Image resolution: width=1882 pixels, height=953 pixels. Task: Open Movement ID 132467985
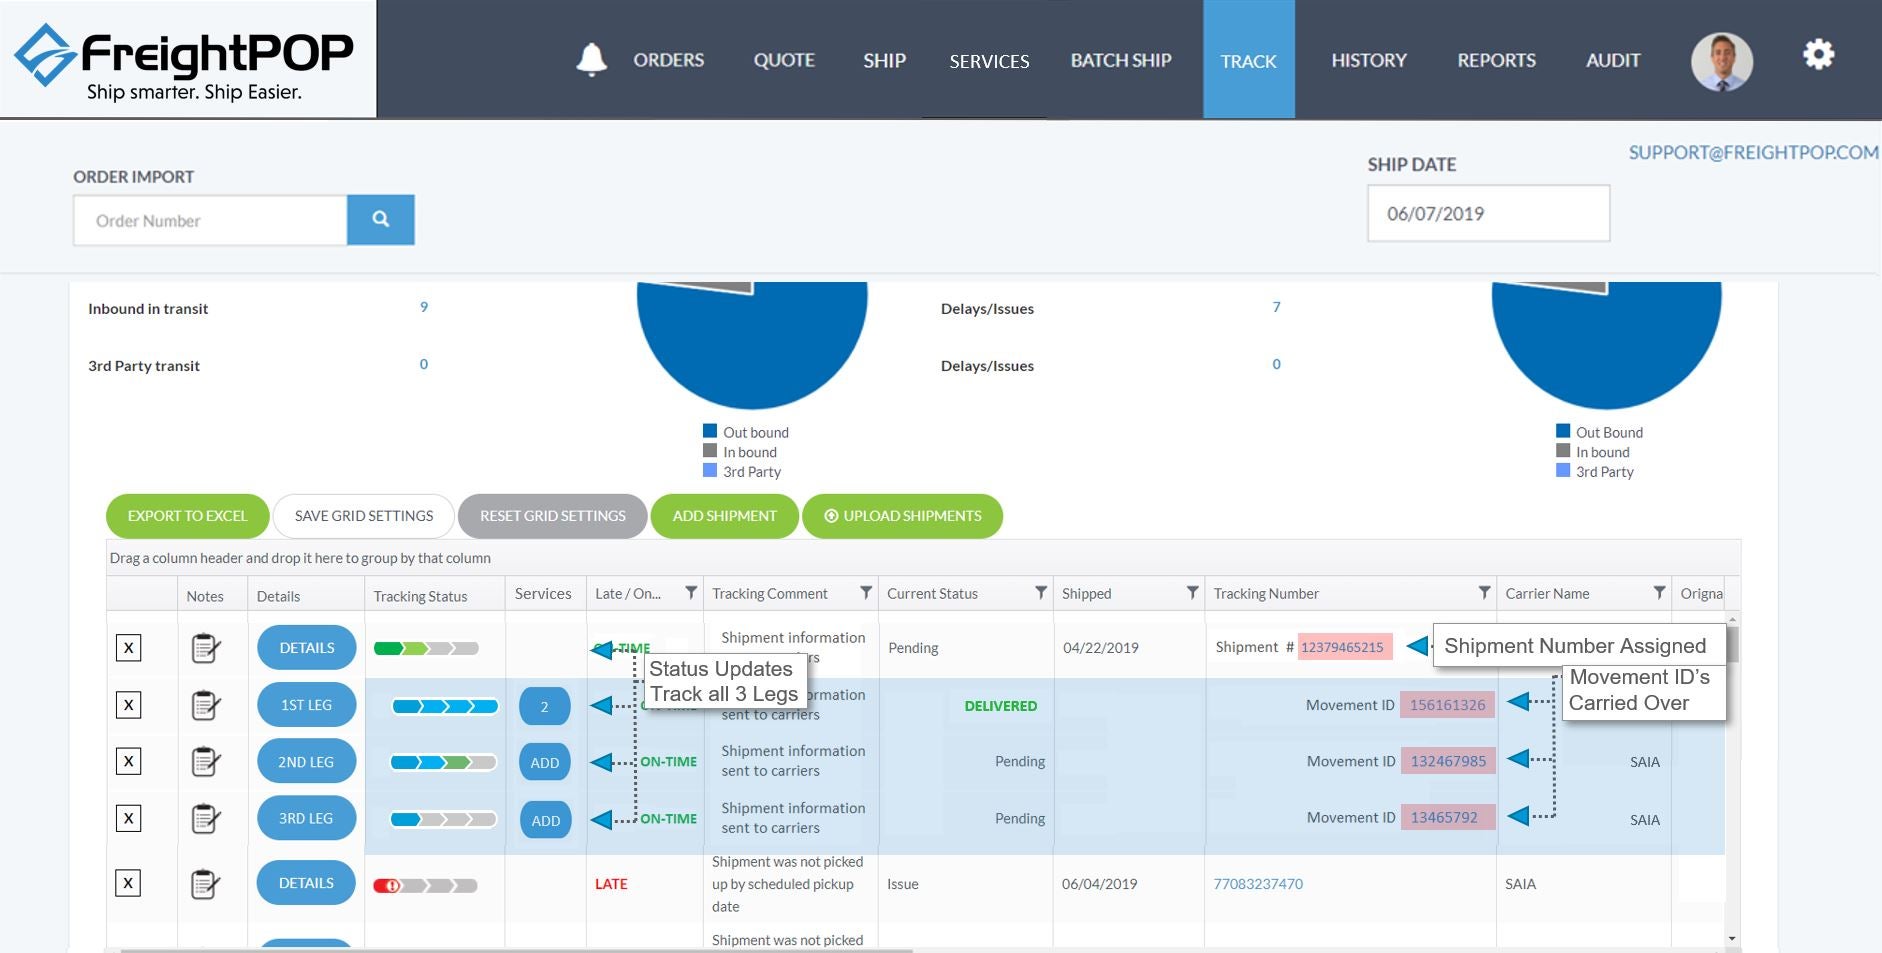click(1448, 761)
